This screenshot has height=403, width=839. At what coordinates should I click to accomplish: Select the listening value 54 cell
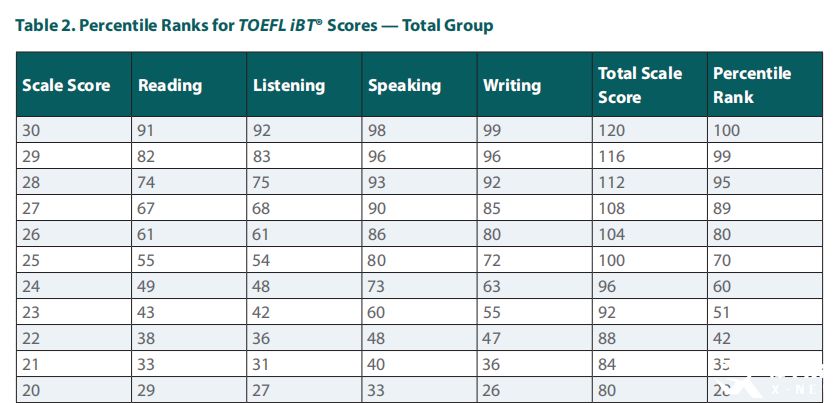[304, 260]
